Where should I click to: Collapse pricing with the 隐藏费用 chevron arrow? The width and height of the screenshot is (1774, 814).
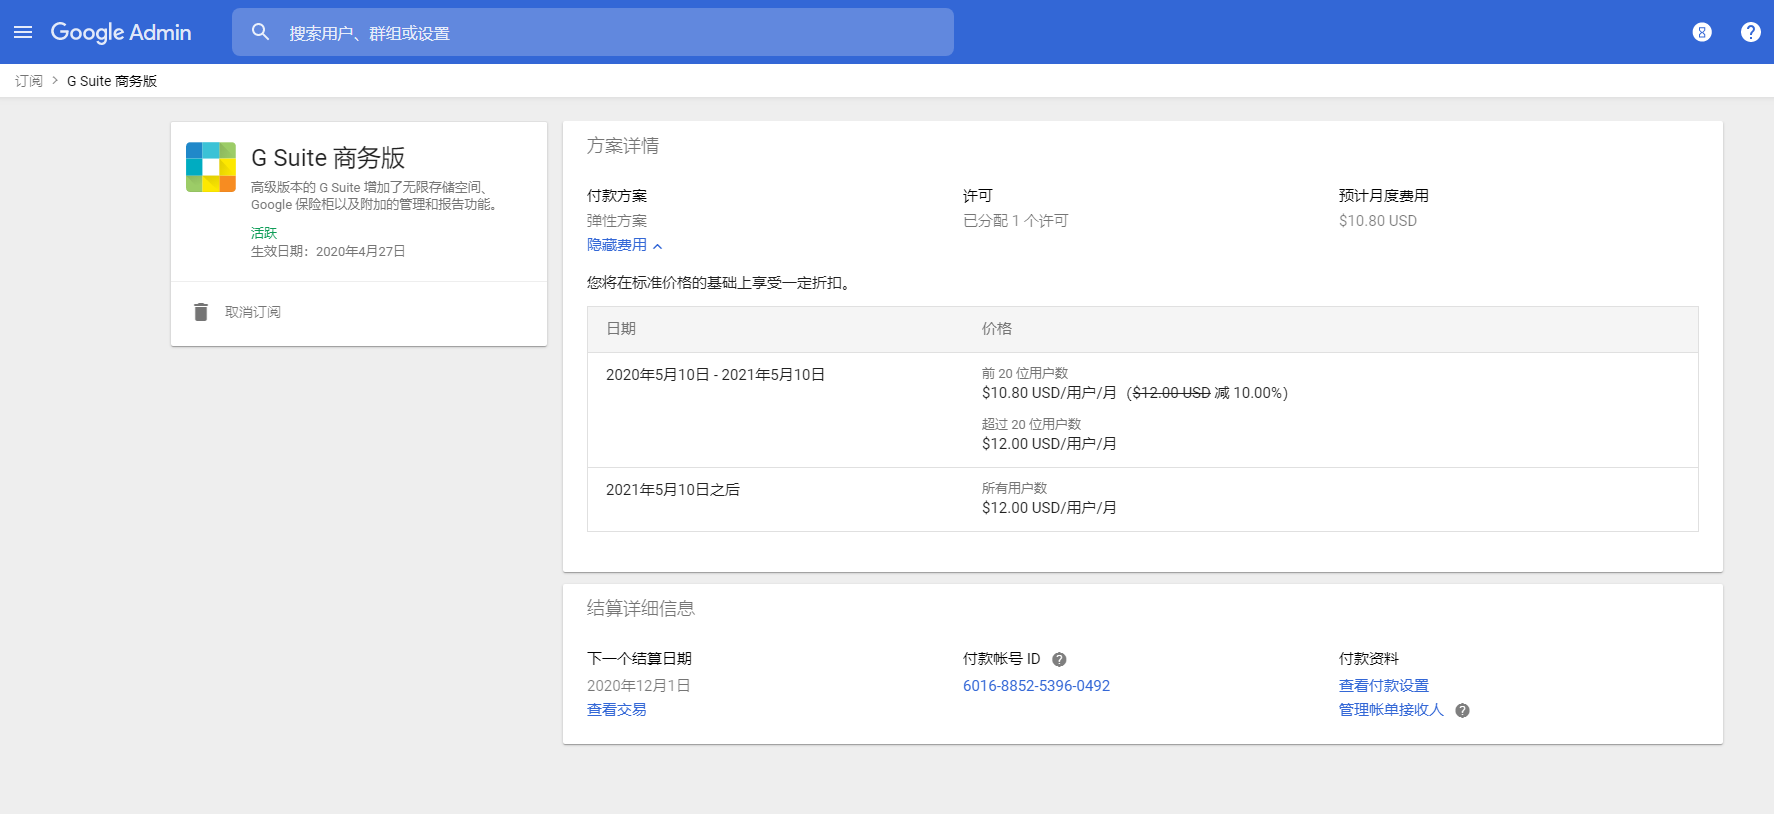pyautogui.click(x=658, y=246)
